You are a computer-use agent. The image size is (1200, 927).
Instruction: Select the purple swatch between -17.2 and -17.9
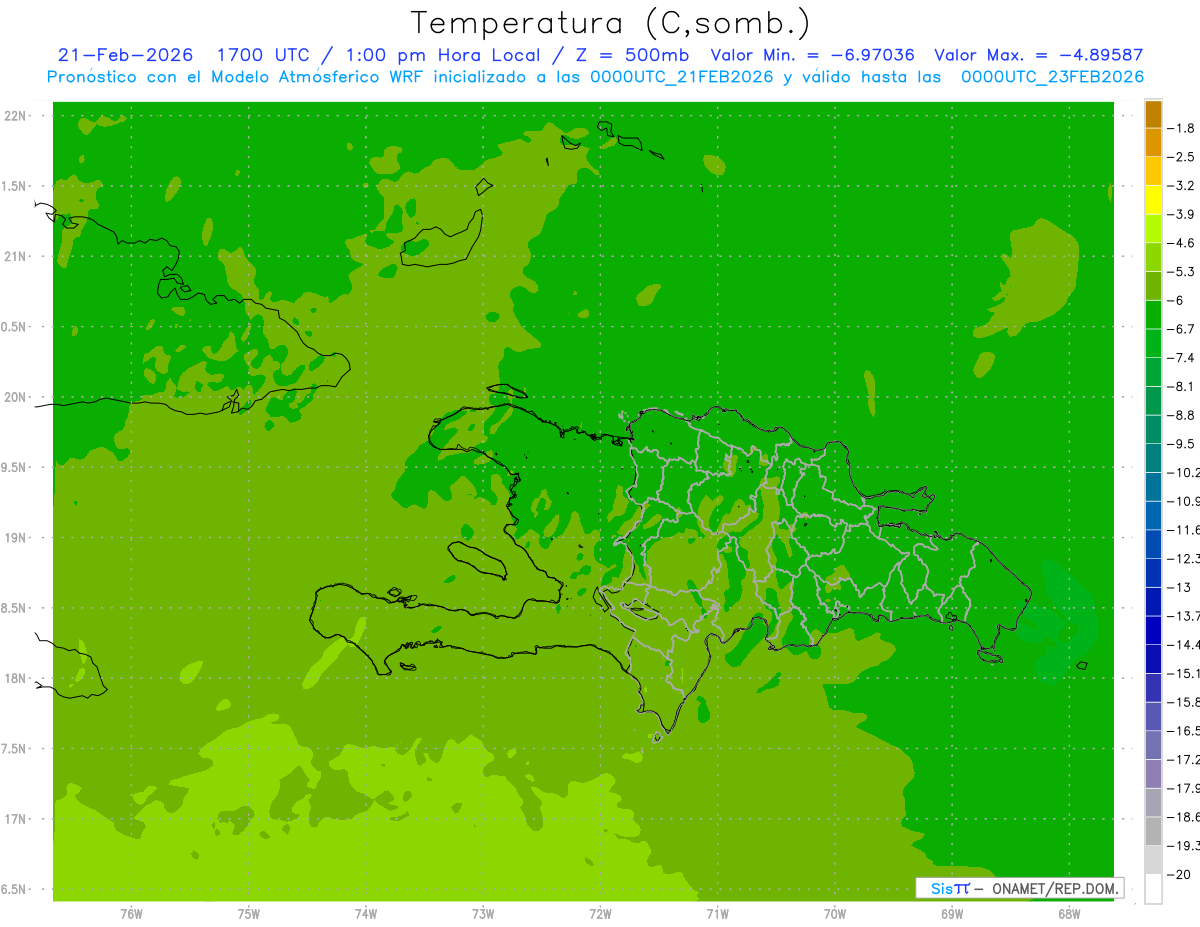coord(1153,773)
